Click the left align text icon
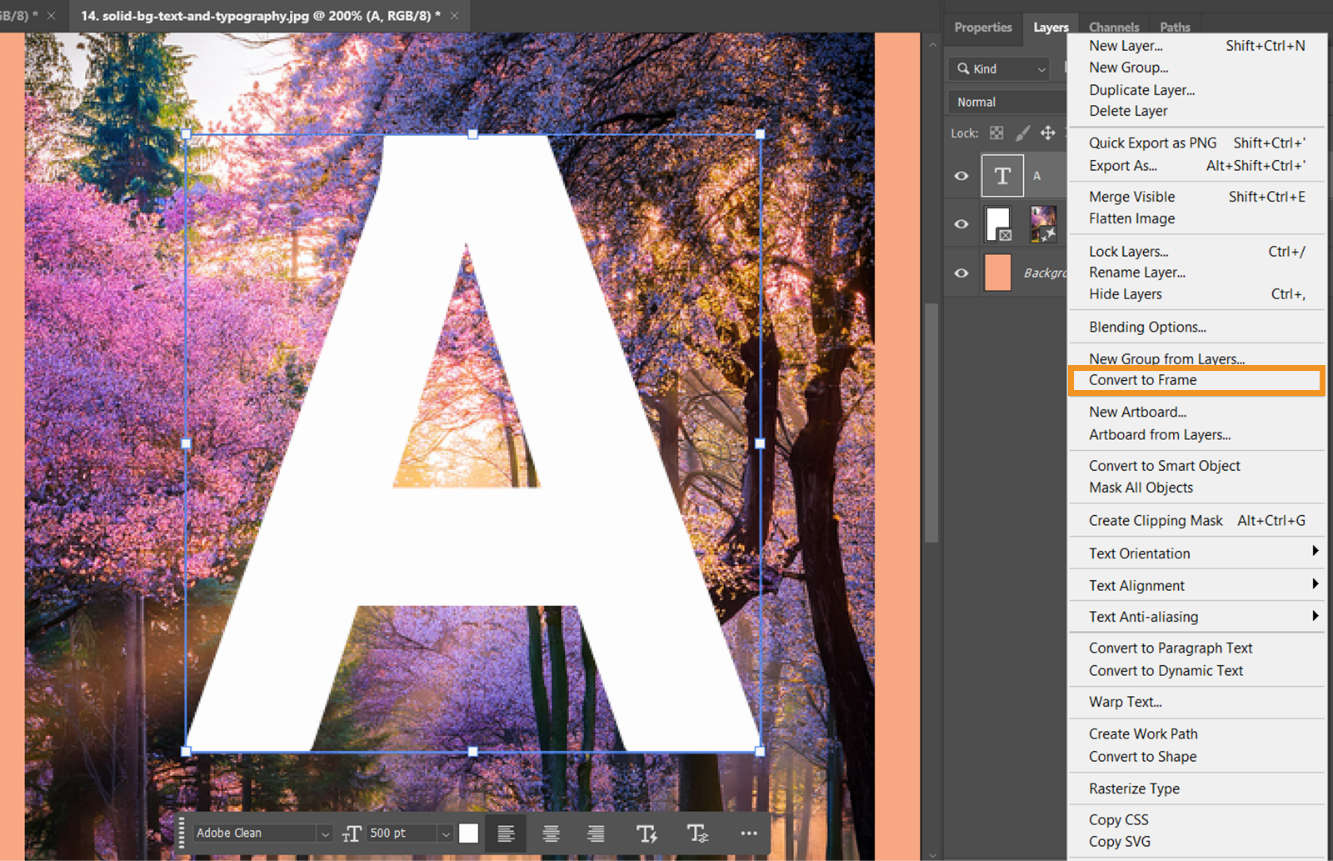Image resolution: width=1333 pixels, height=861 pixels. [x=505, y=833]
